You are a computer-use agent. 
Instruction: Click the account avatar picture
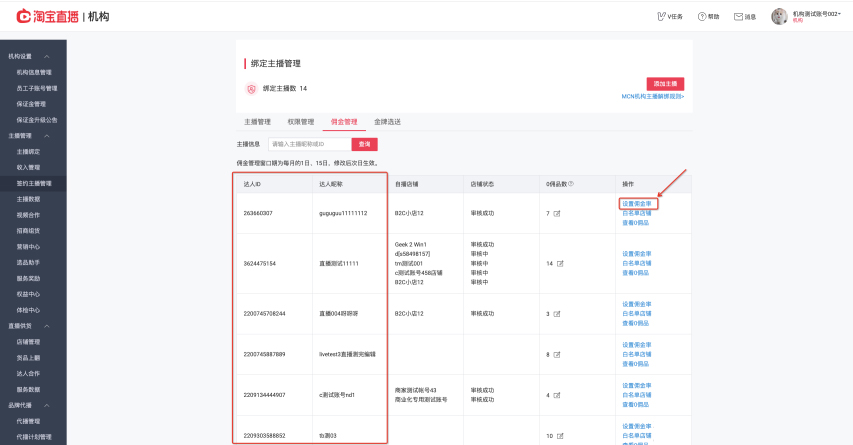779,16
